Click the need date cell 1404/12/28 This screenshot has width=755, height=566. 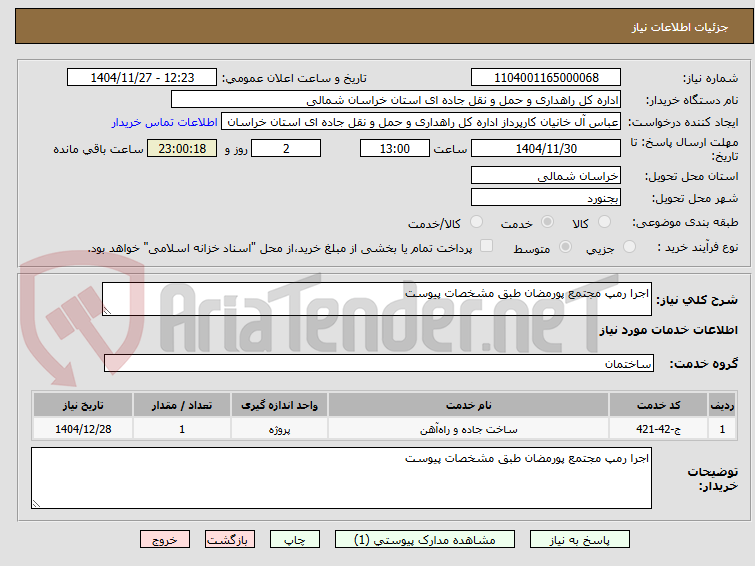pos(83,429)
